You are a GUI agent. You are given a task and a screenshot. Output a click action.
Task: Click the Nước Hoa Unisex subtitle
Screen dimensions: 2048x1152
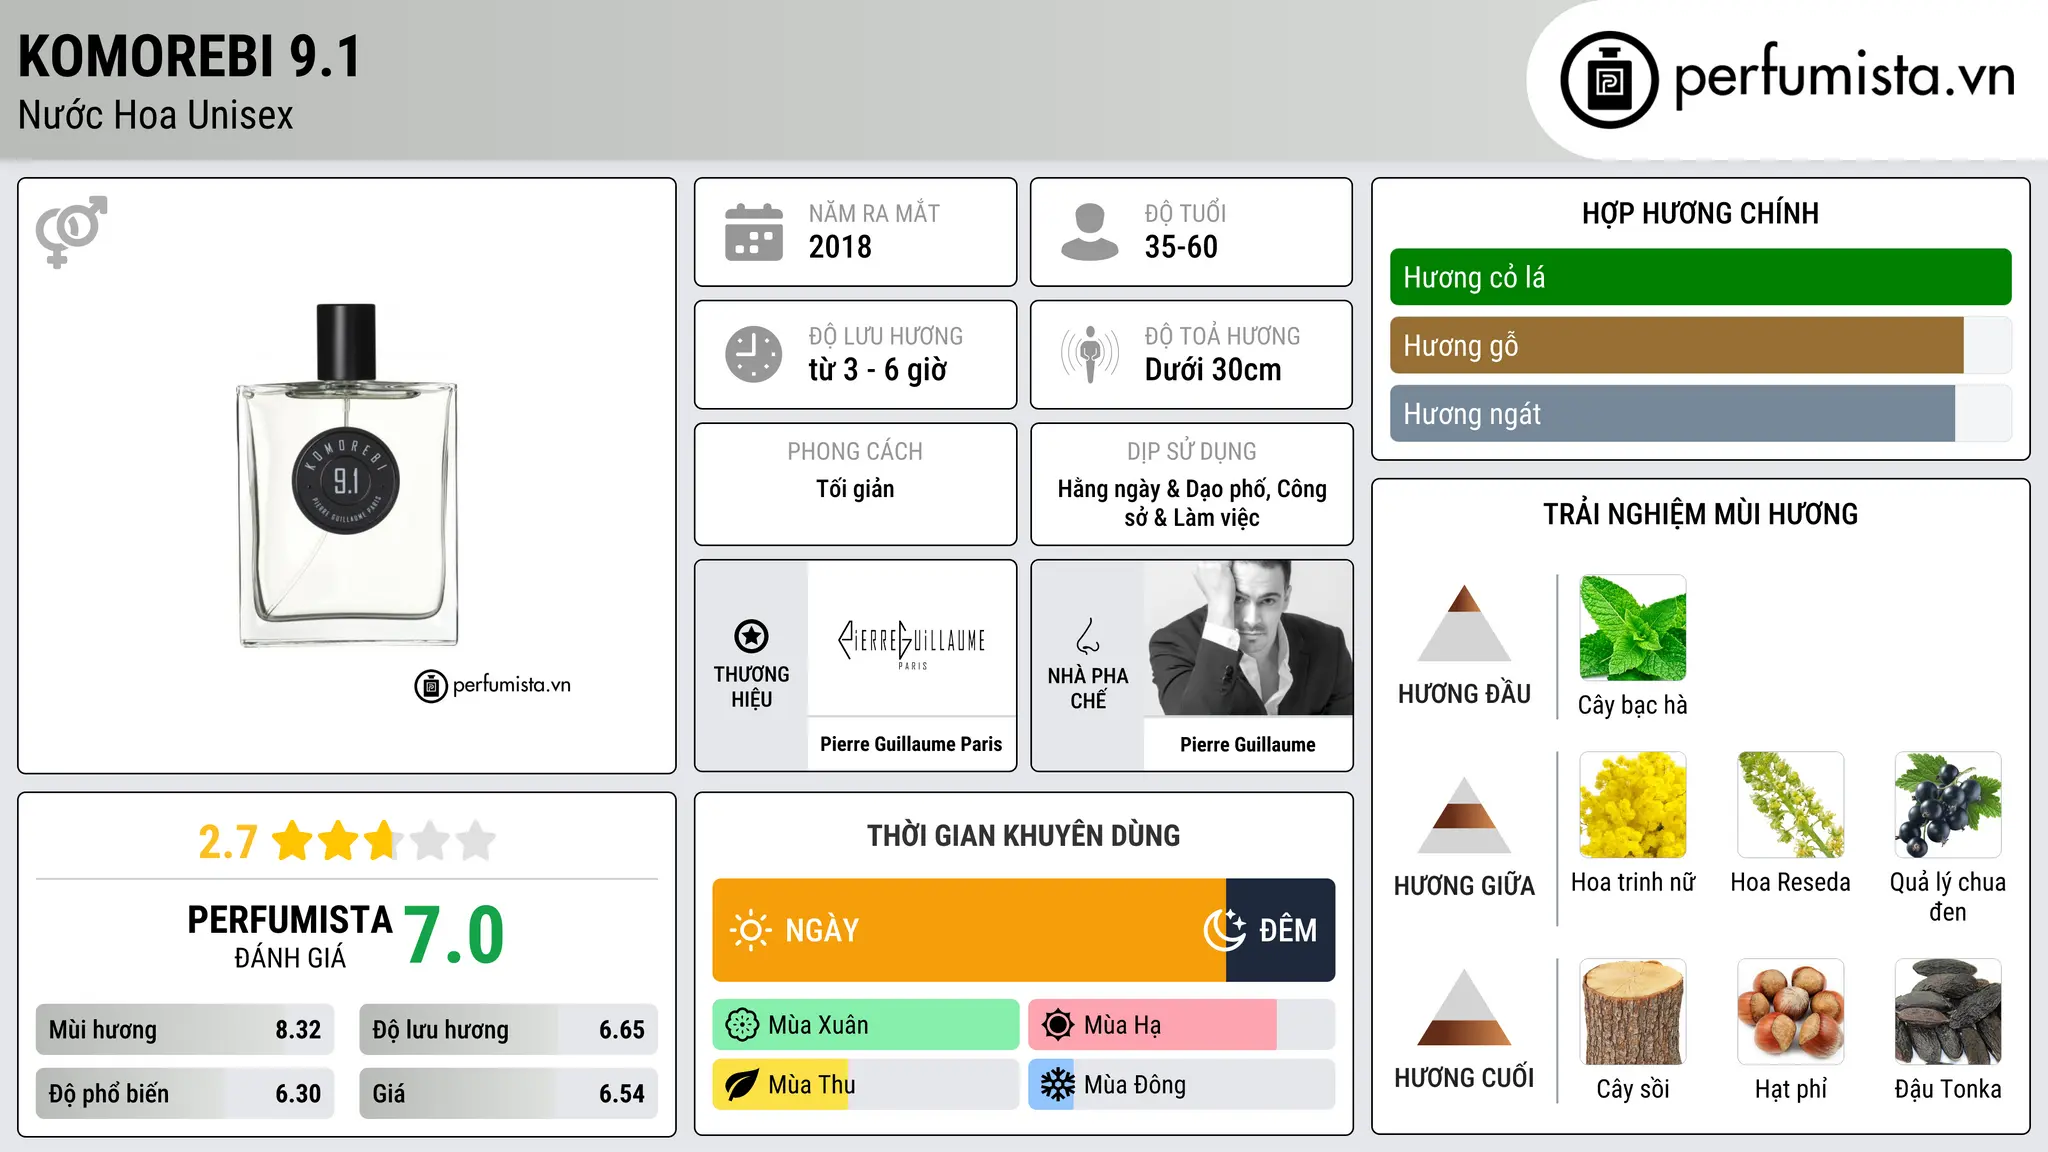point(156,116)
